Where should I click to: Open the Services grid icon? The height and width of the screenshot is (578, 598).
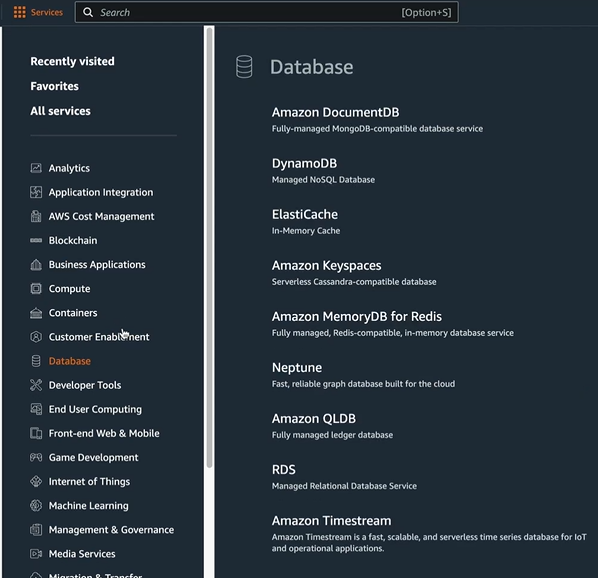click(19, 12)
